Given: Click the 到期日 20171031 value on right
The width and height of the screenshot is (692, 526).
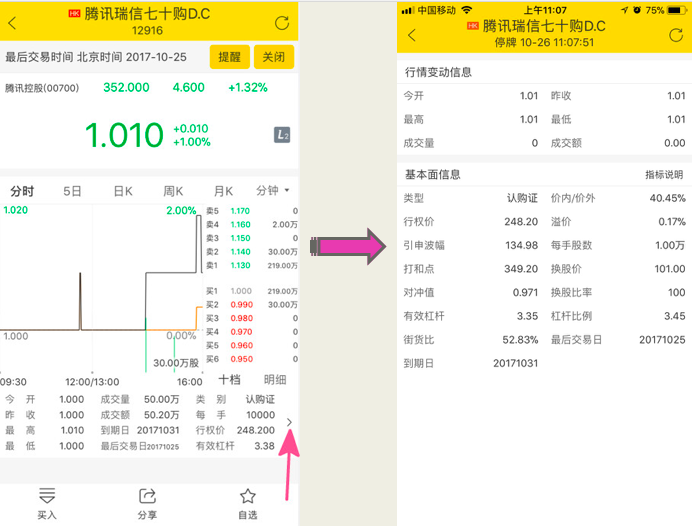Looking at the screenshot, I should pyautogui.click(x=515, y=363).
